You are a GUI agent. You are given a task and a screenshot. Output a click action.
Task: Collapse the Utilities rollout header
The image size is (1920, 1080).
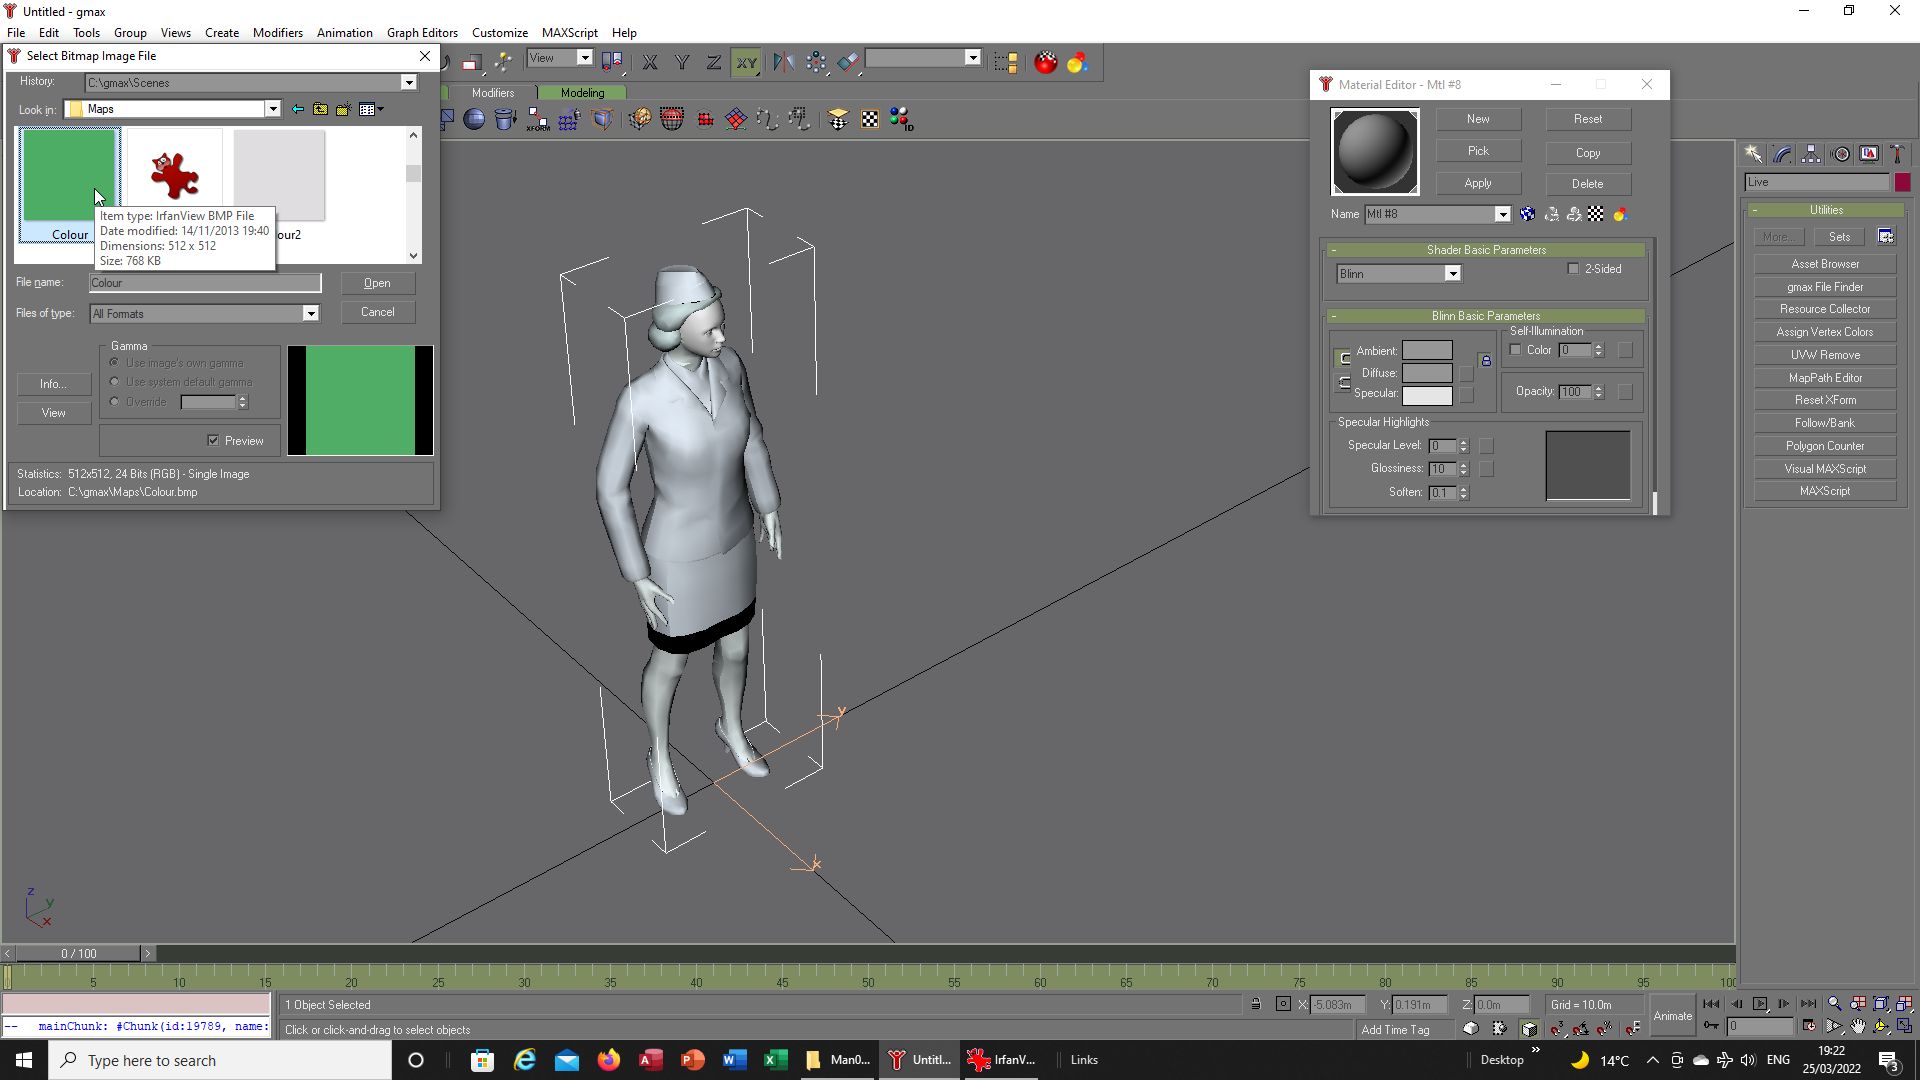pyautogui.click(x=1826, y=210)
